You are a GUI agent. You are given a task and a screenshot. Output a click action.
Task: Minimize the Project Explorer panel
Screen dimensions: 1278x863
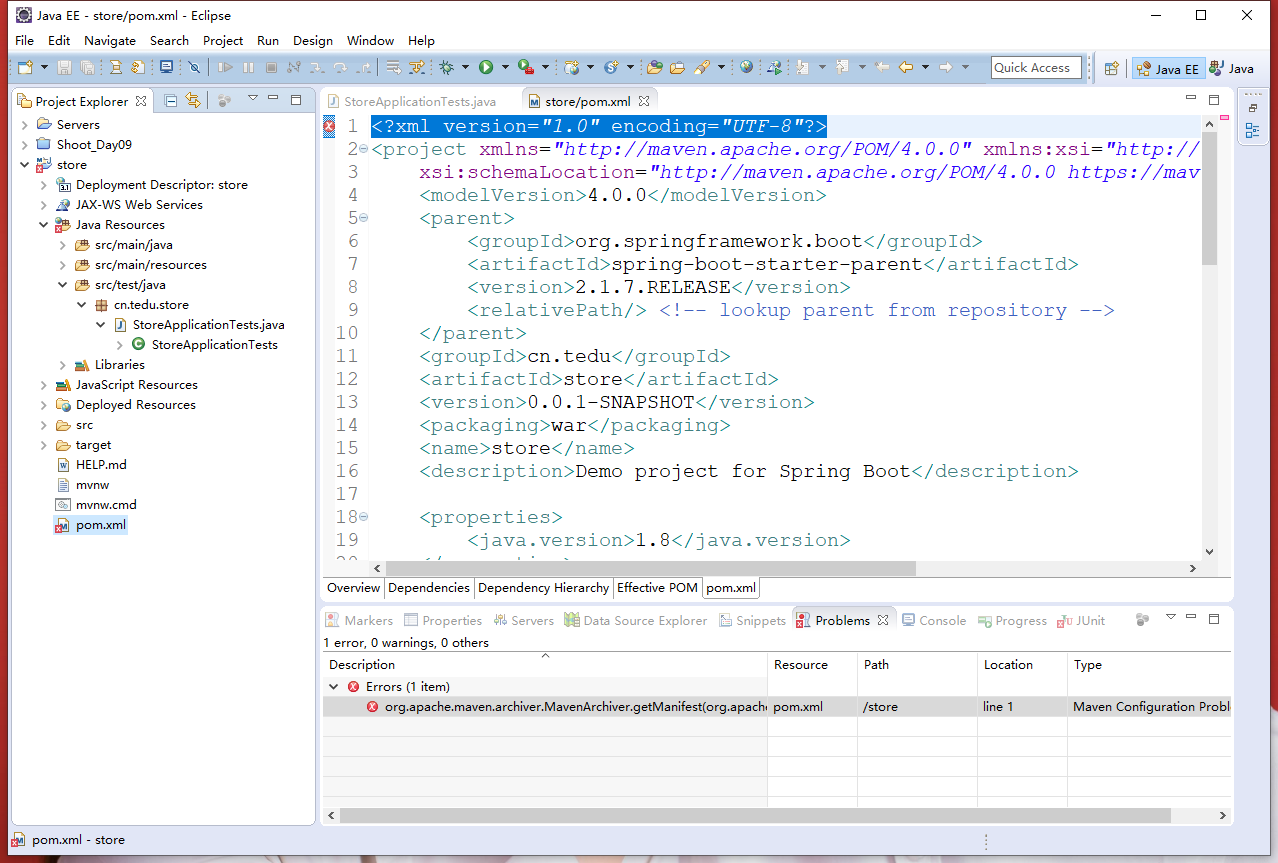pos(275,99)
